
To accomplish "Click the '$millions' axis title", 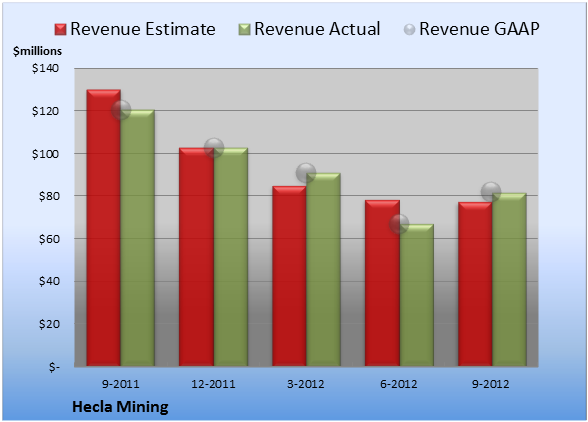I will coord(37,51).
